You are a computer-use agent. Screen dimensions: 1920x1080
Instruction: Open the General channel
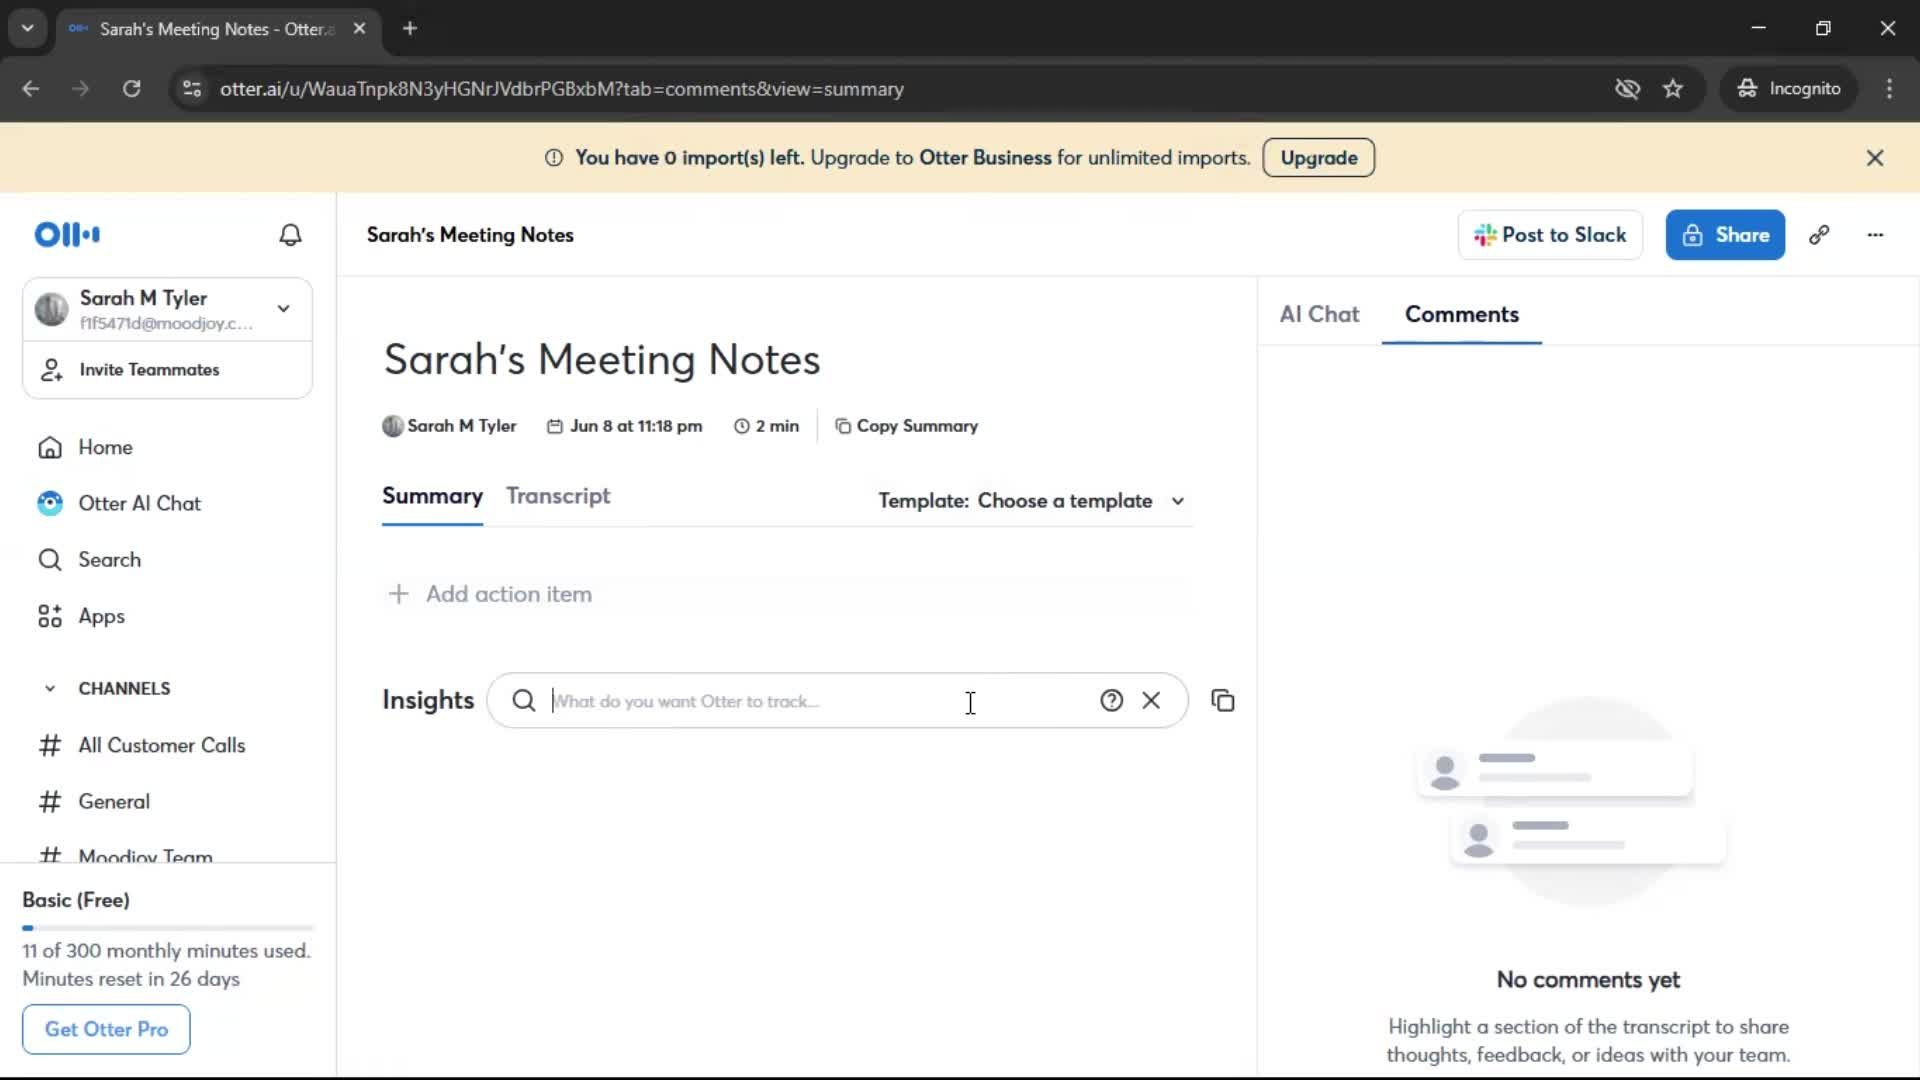click(94, 802)
